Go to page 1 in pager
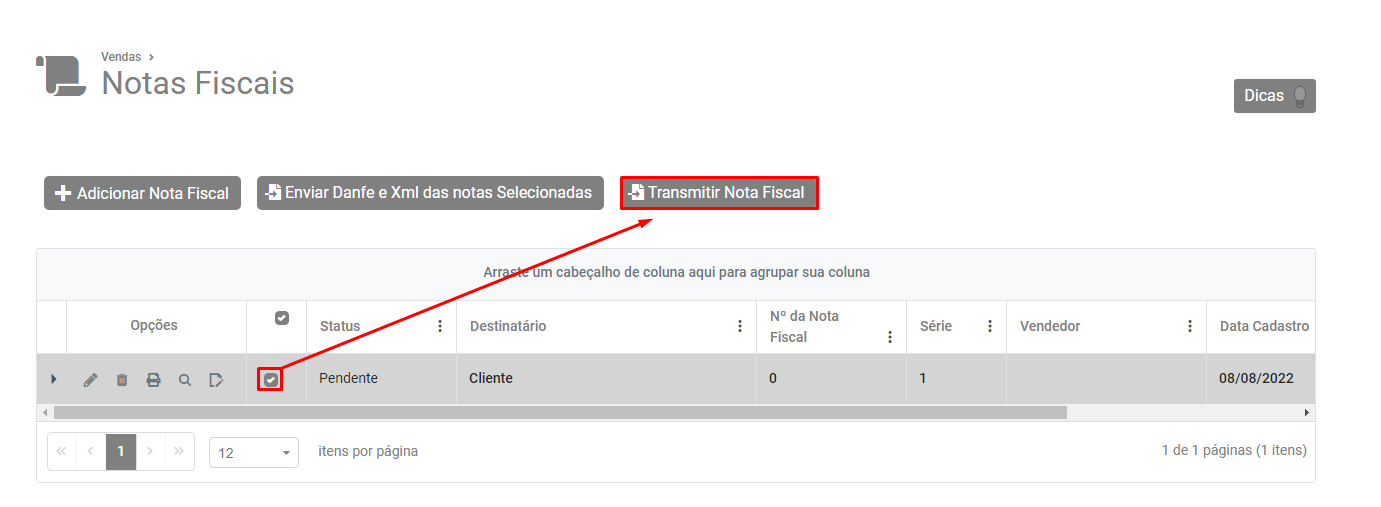 tap(121, 451)
